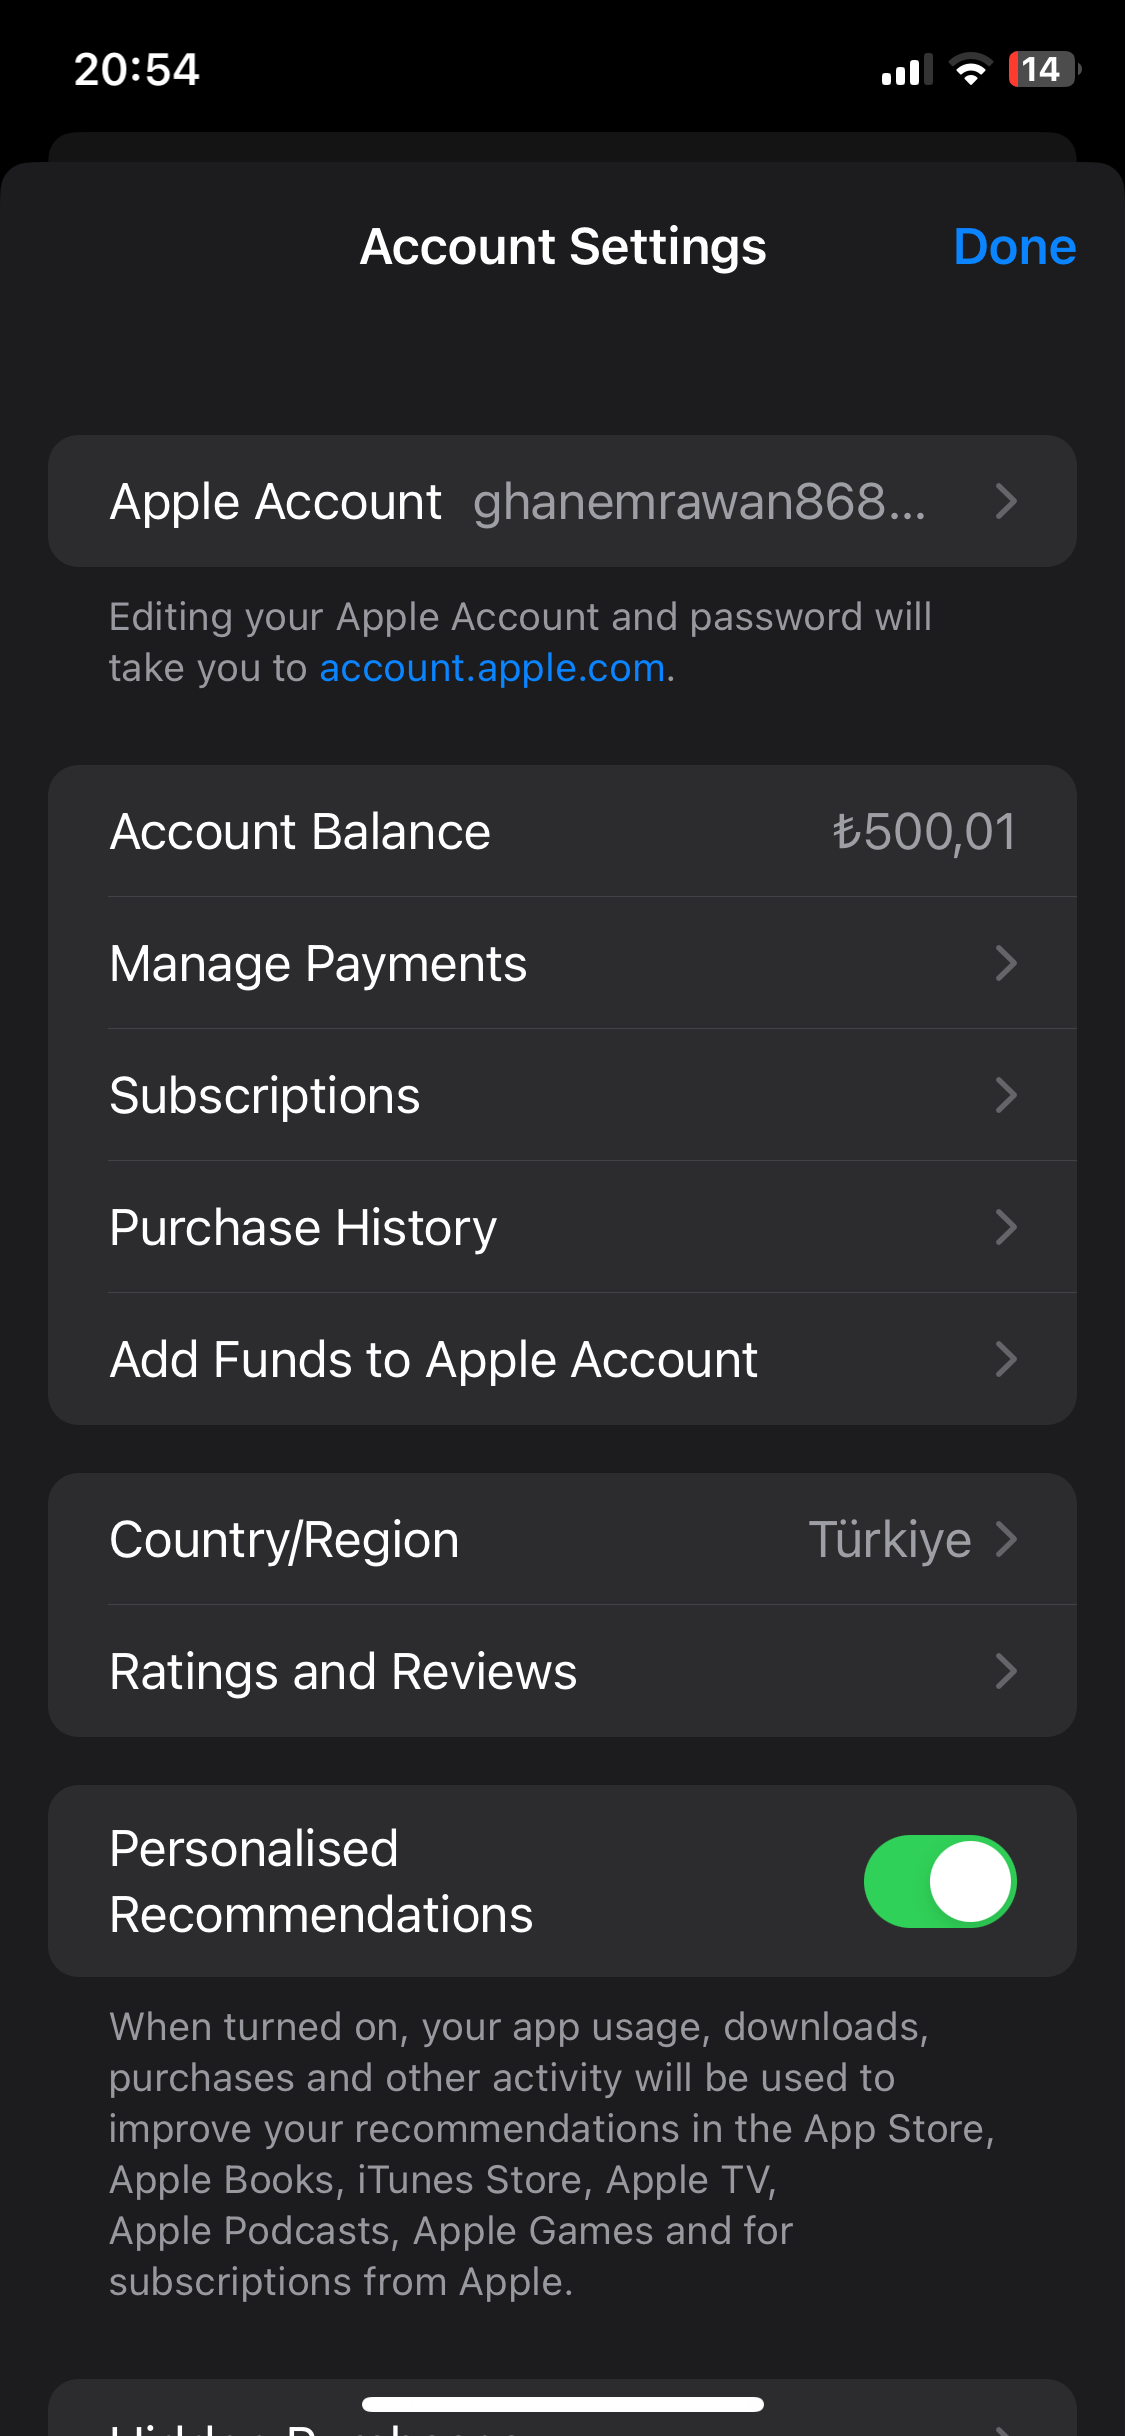Select Manage Payments label
The height and width of the screenshot is (2436, 1125).
tap(318, 963)
